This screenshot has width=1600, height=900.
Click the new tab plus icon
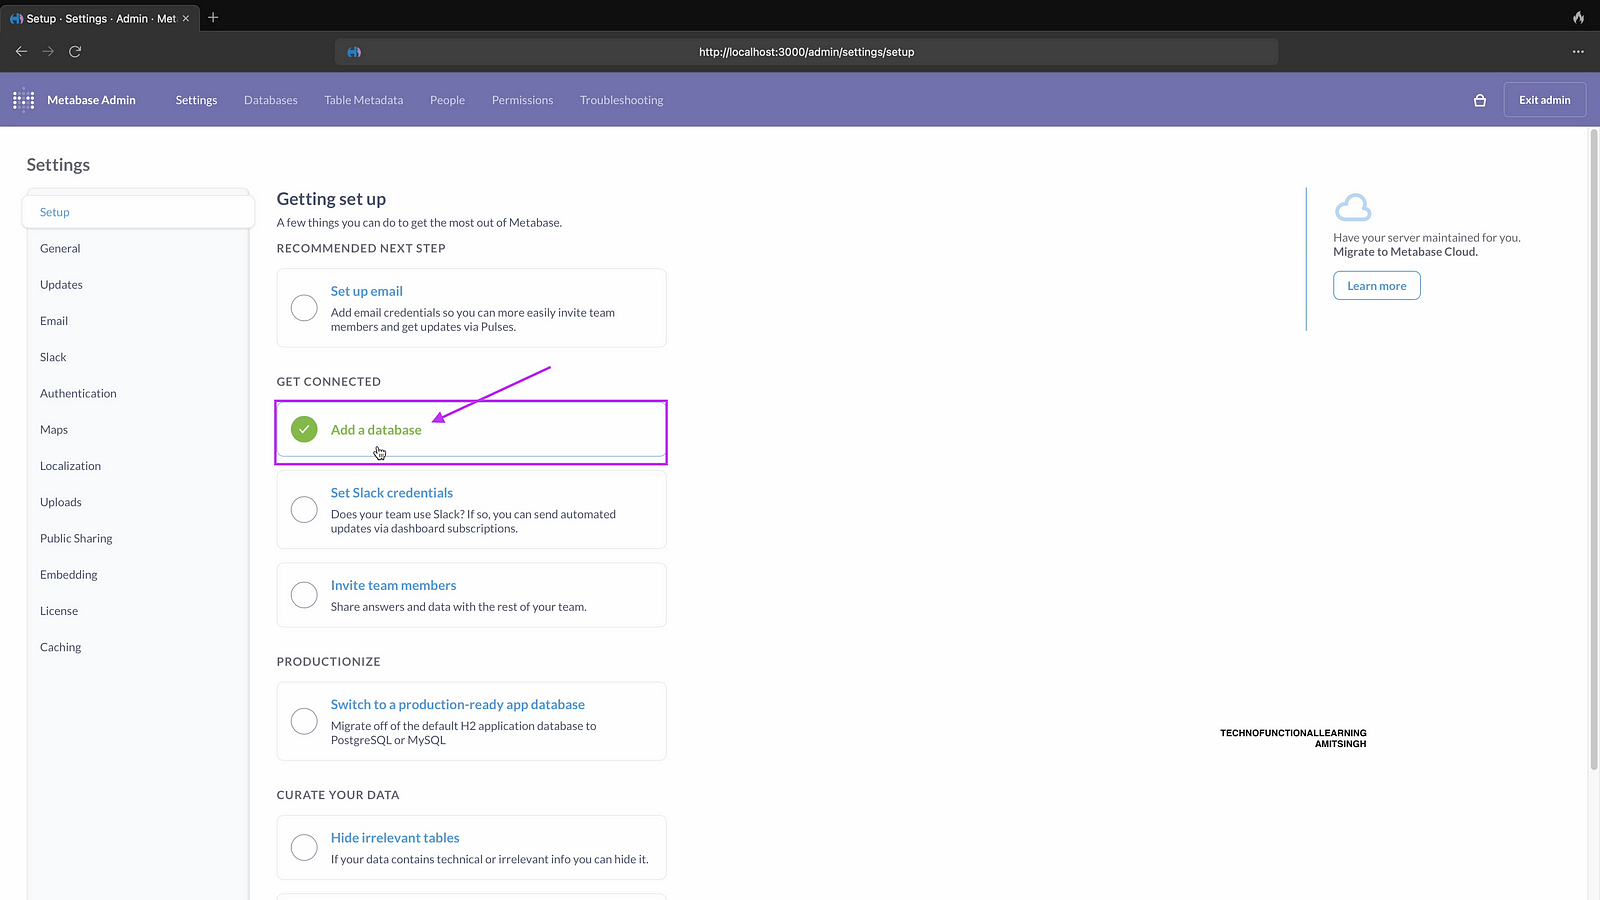point(213,18)
